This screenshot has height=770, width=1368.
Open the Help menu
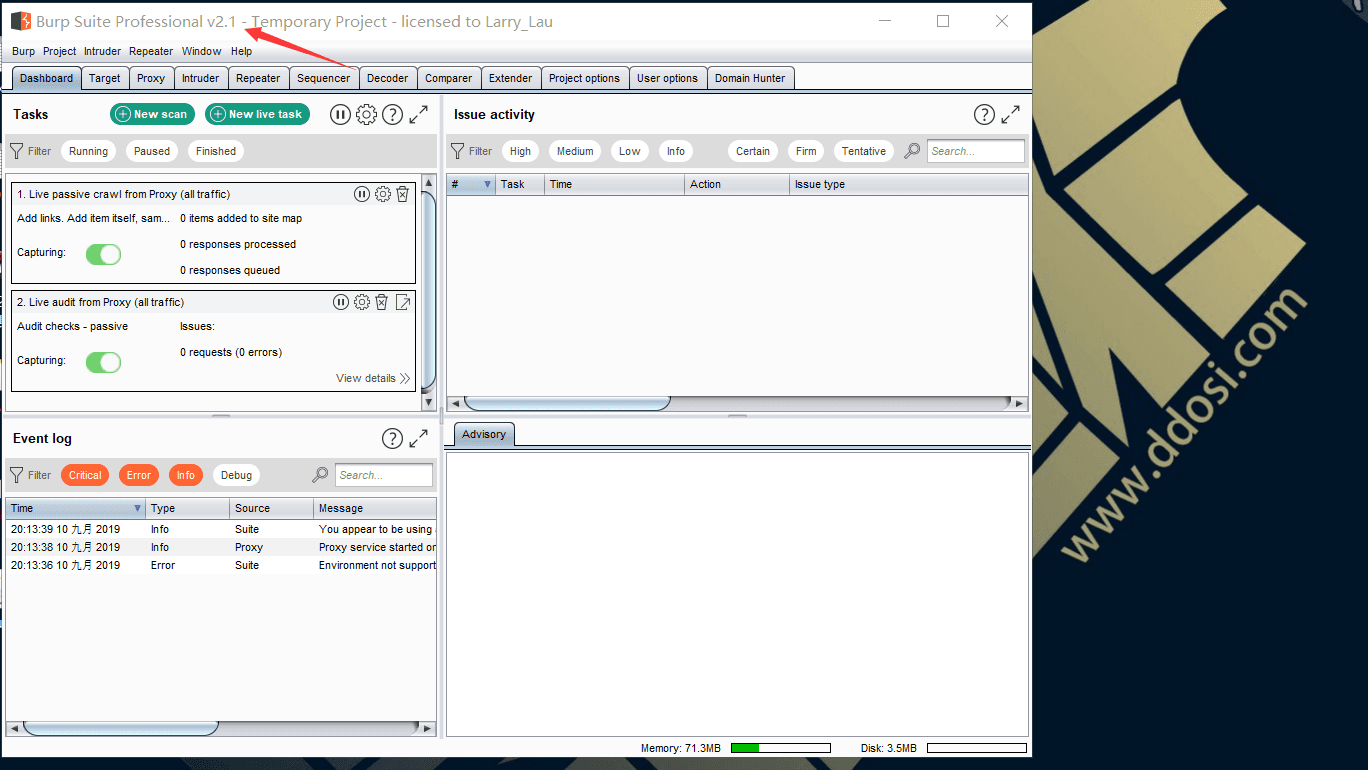click(242, 51)
